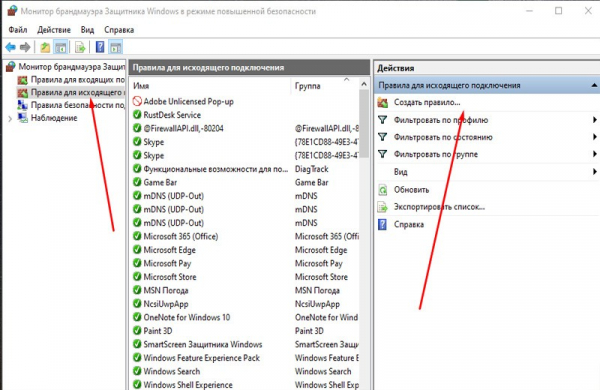600x390 pixels.
Task: Select the Монитор брандмауэра root node
Action: click(x=72, y=67)
